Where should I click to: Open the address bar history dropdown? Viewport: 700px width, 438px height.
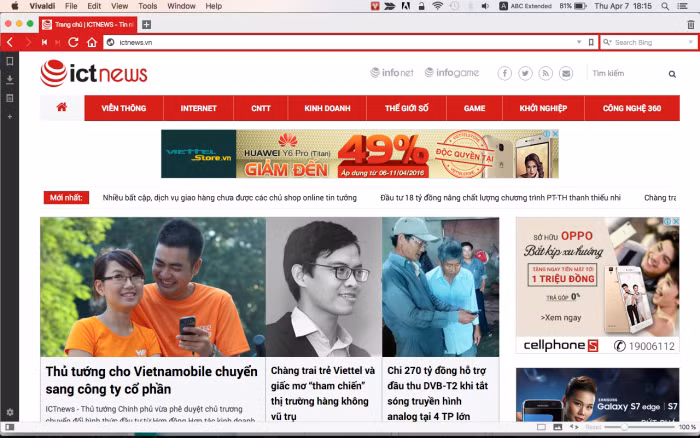[x=579, y=42]
